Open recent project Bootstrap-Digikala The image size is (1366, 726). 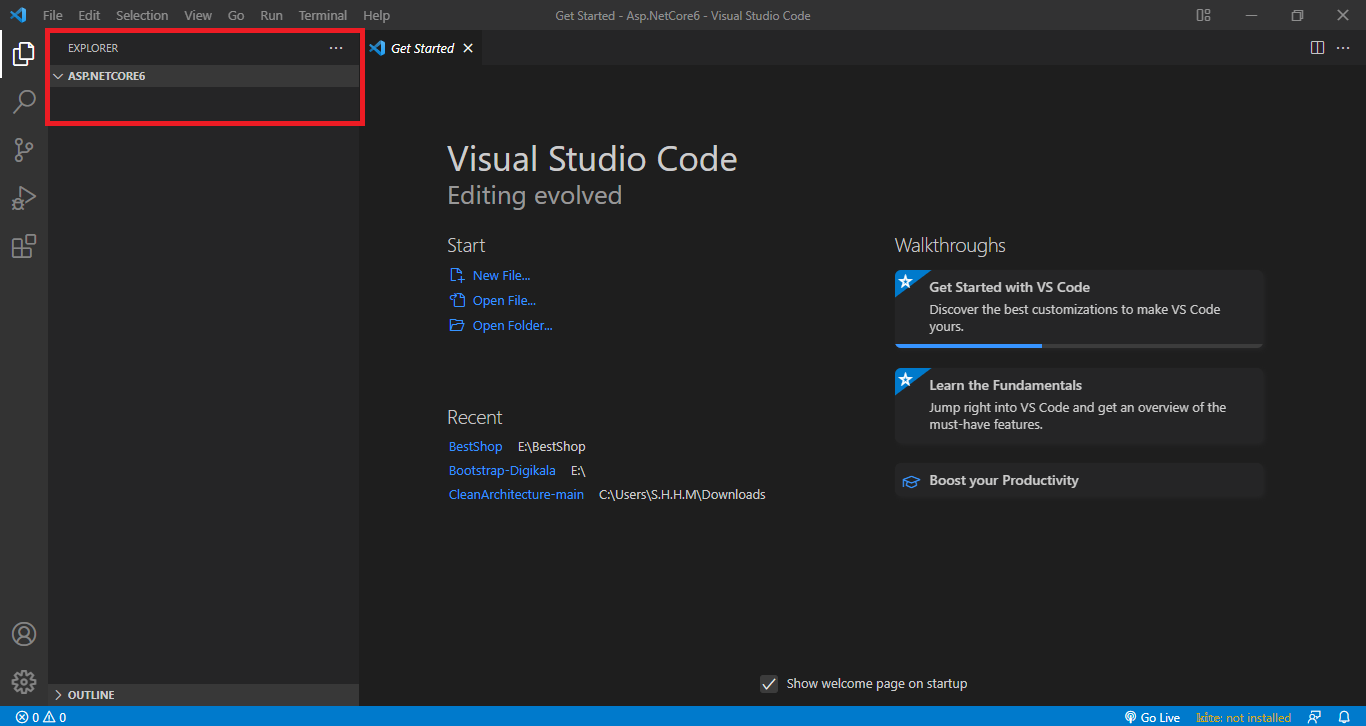click(502, 471)
